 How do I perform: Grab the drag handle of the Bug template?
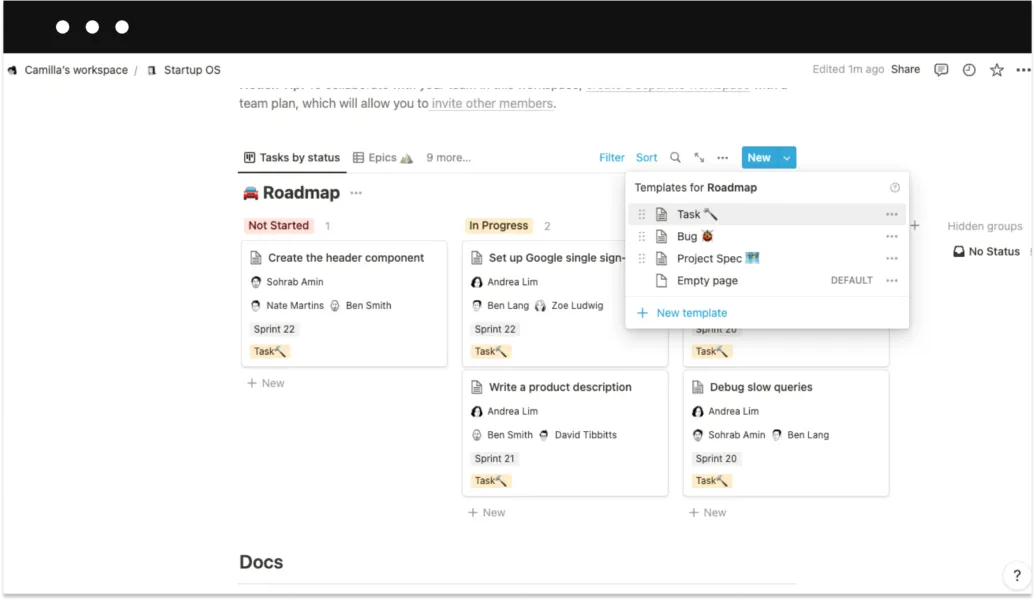[x=642, y=236]
